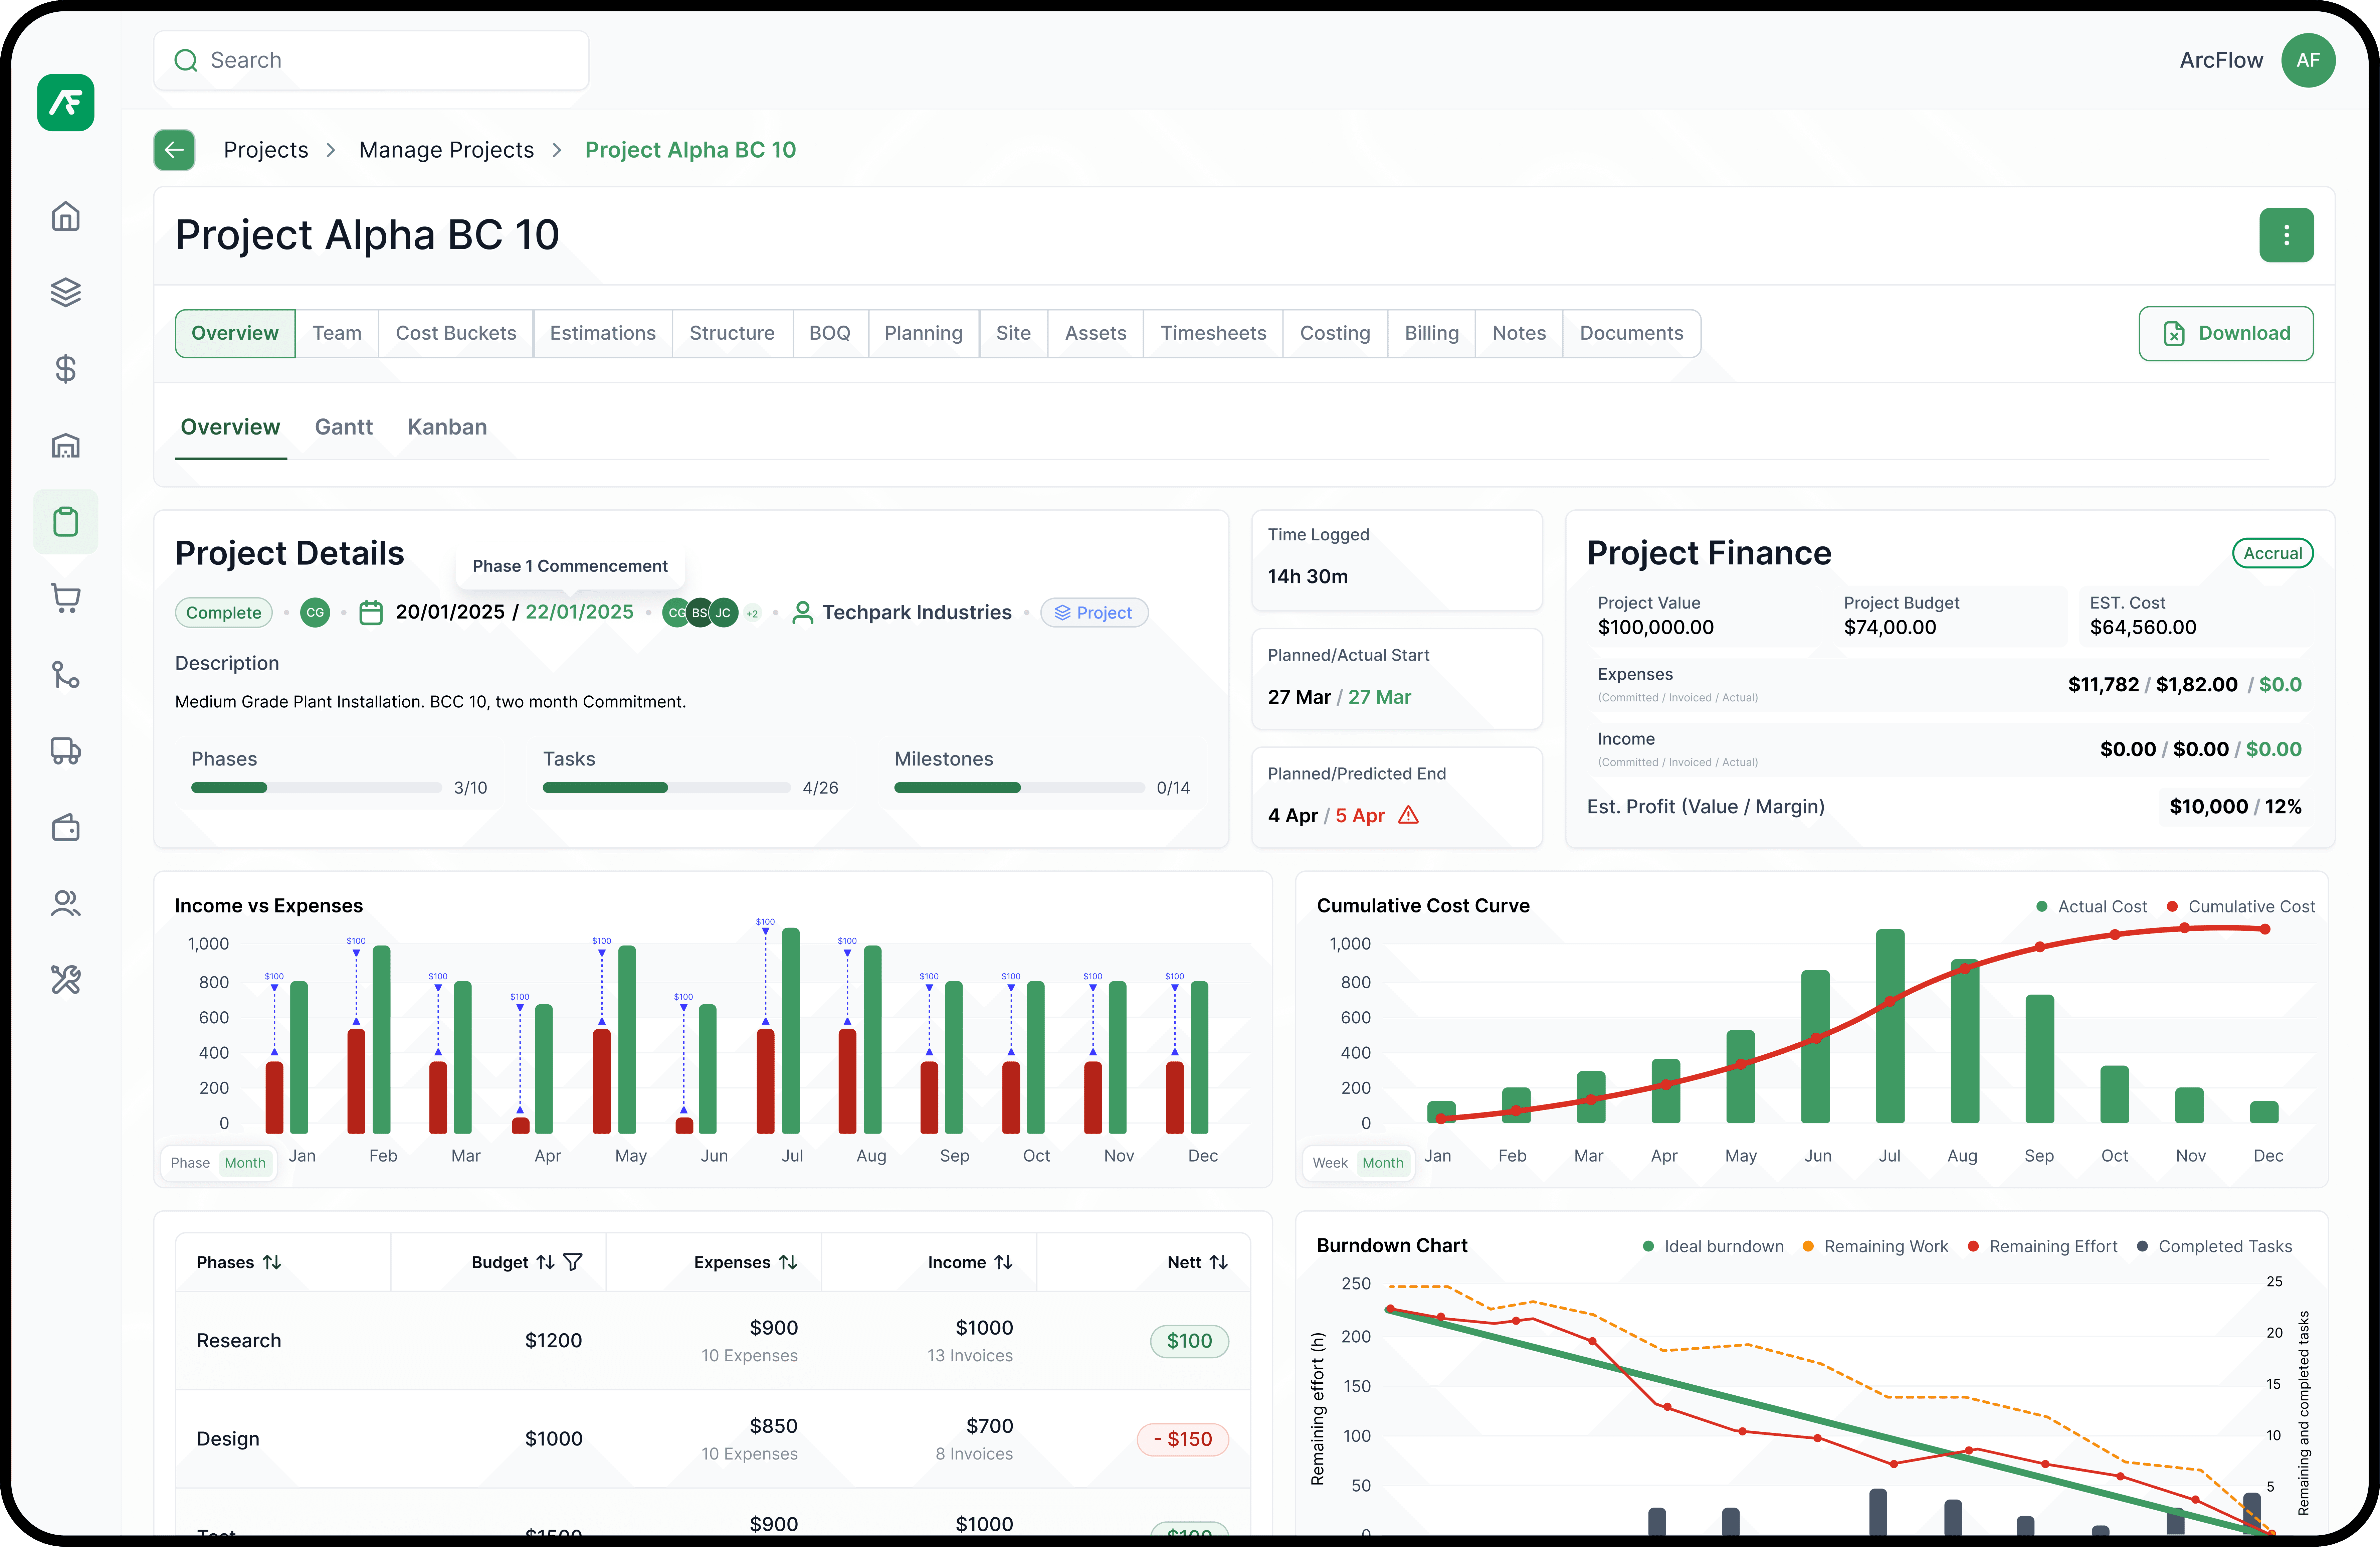Sort table by Expenses column
The width and height of the screenshot is (2380, 1547).
[788, 1262]
